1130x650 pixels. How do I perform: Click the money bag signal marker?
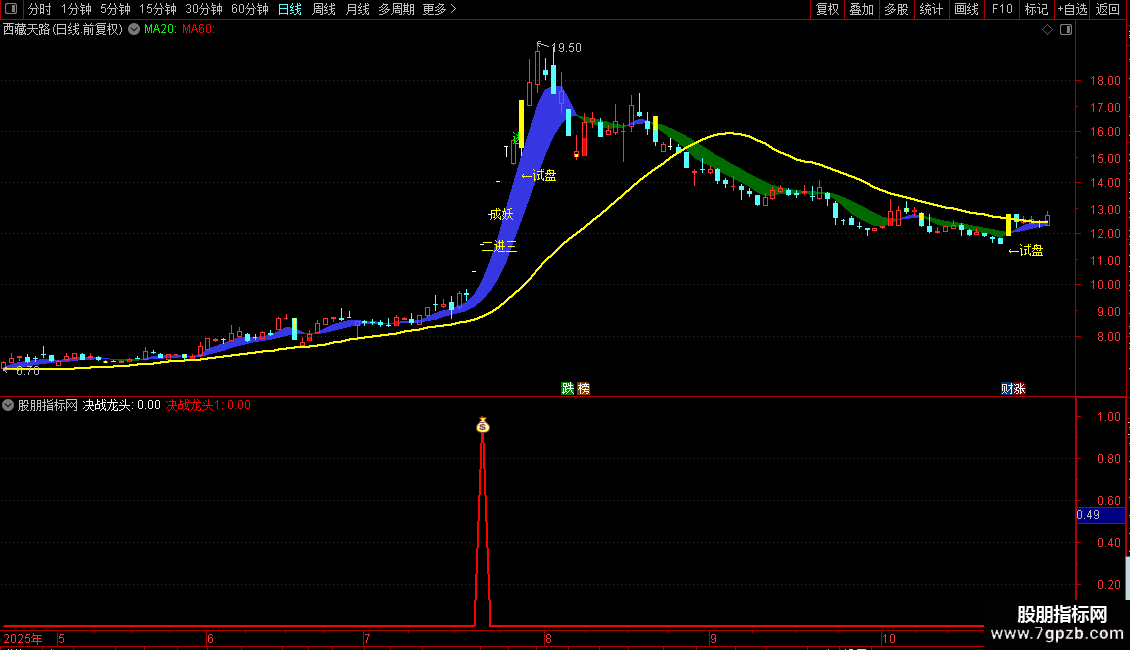[483, 426]
